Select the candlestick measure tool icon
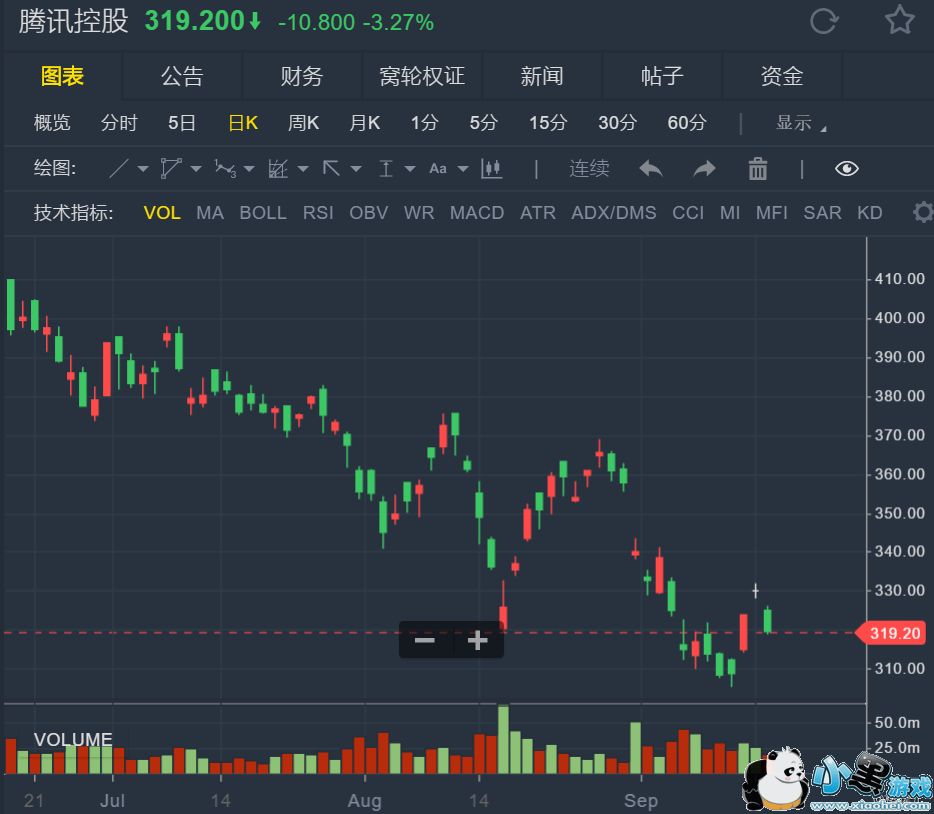This screenshot has width=934, height=814. pyautogui.click(x=490, y=169)
